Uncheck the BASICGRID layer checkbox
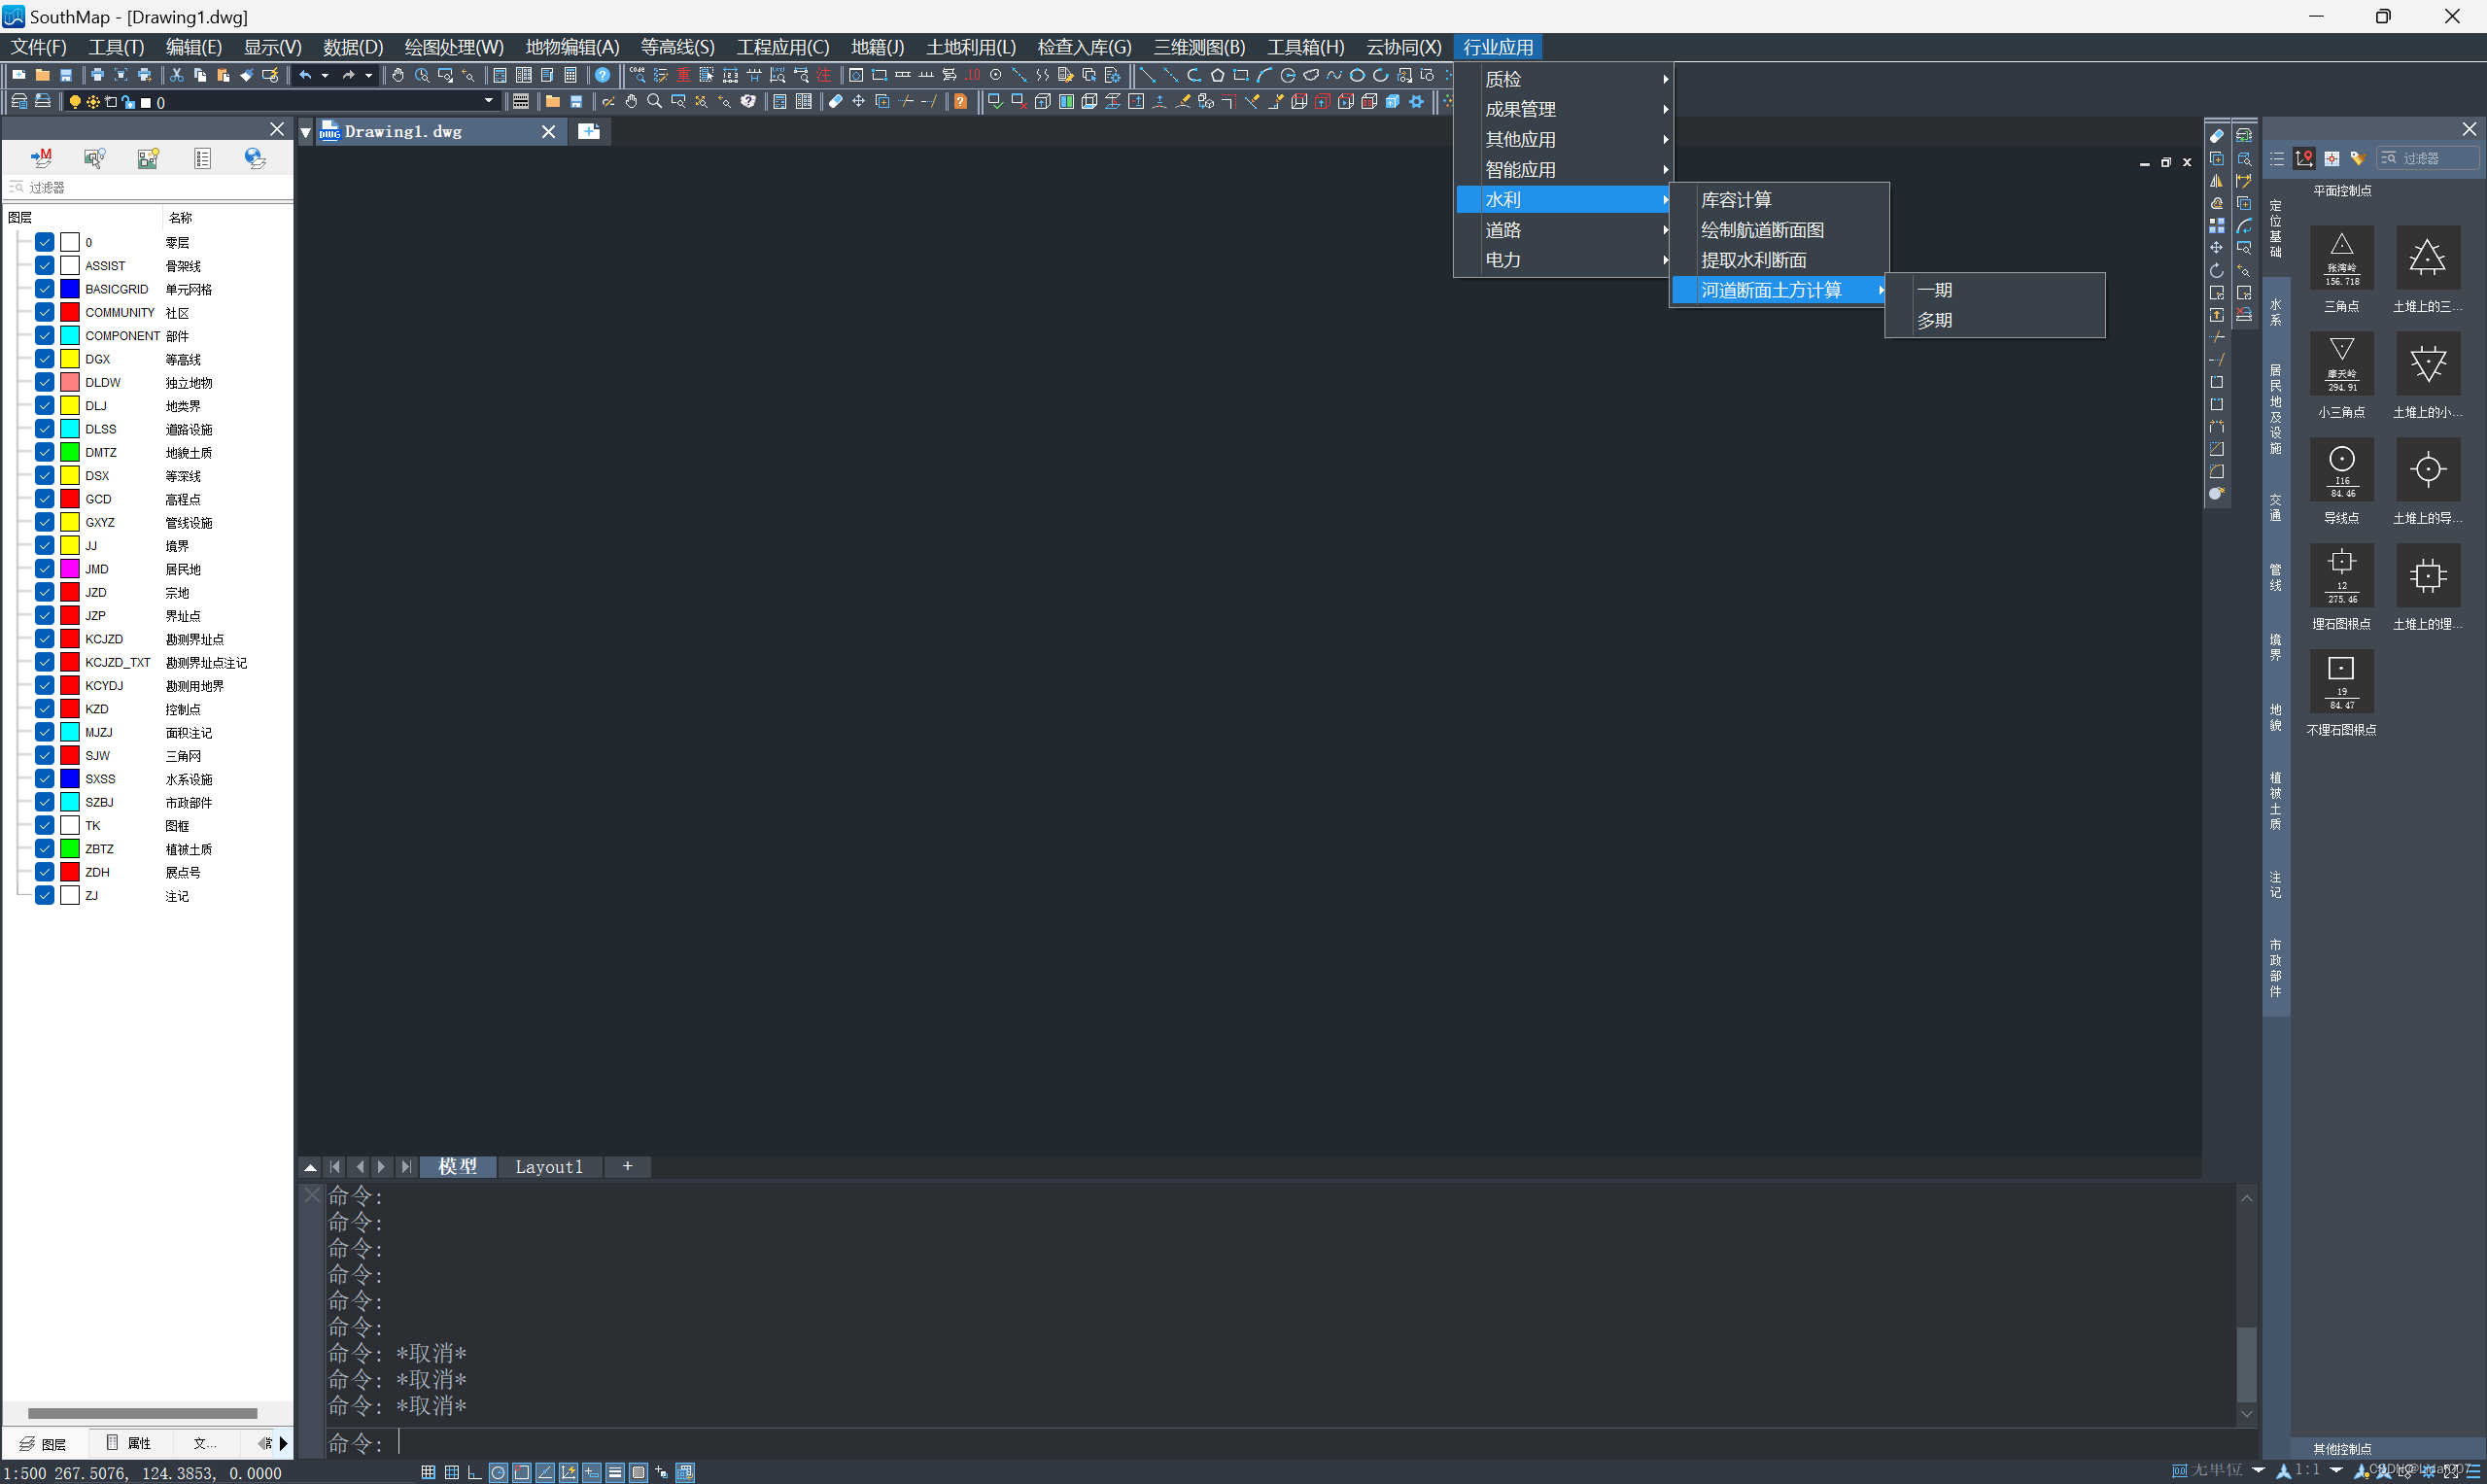2487x1484 pixels. 45,289
